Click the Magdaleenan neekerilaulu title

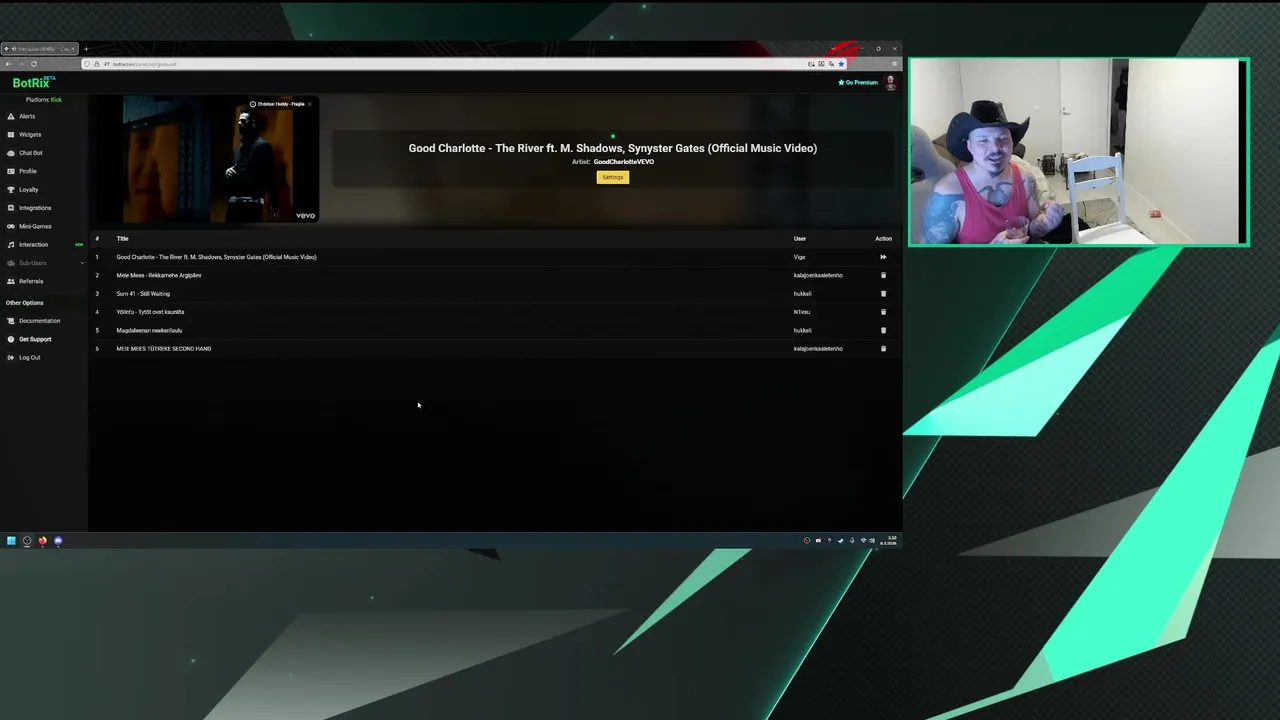click(149, 330)
